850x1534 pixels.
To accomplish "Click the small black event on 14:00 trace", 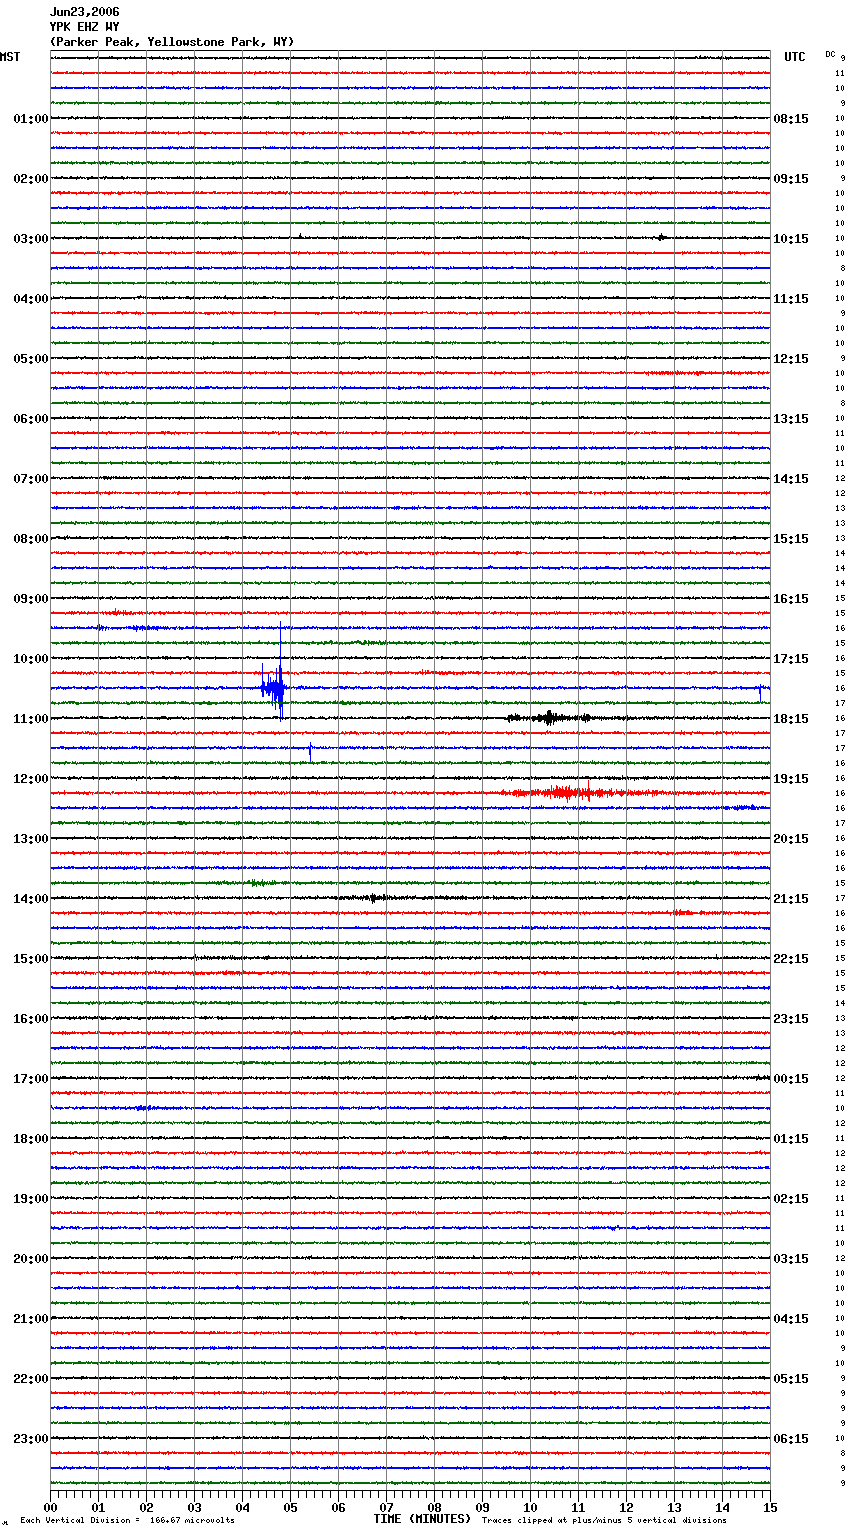I will (x=372, y=898).
